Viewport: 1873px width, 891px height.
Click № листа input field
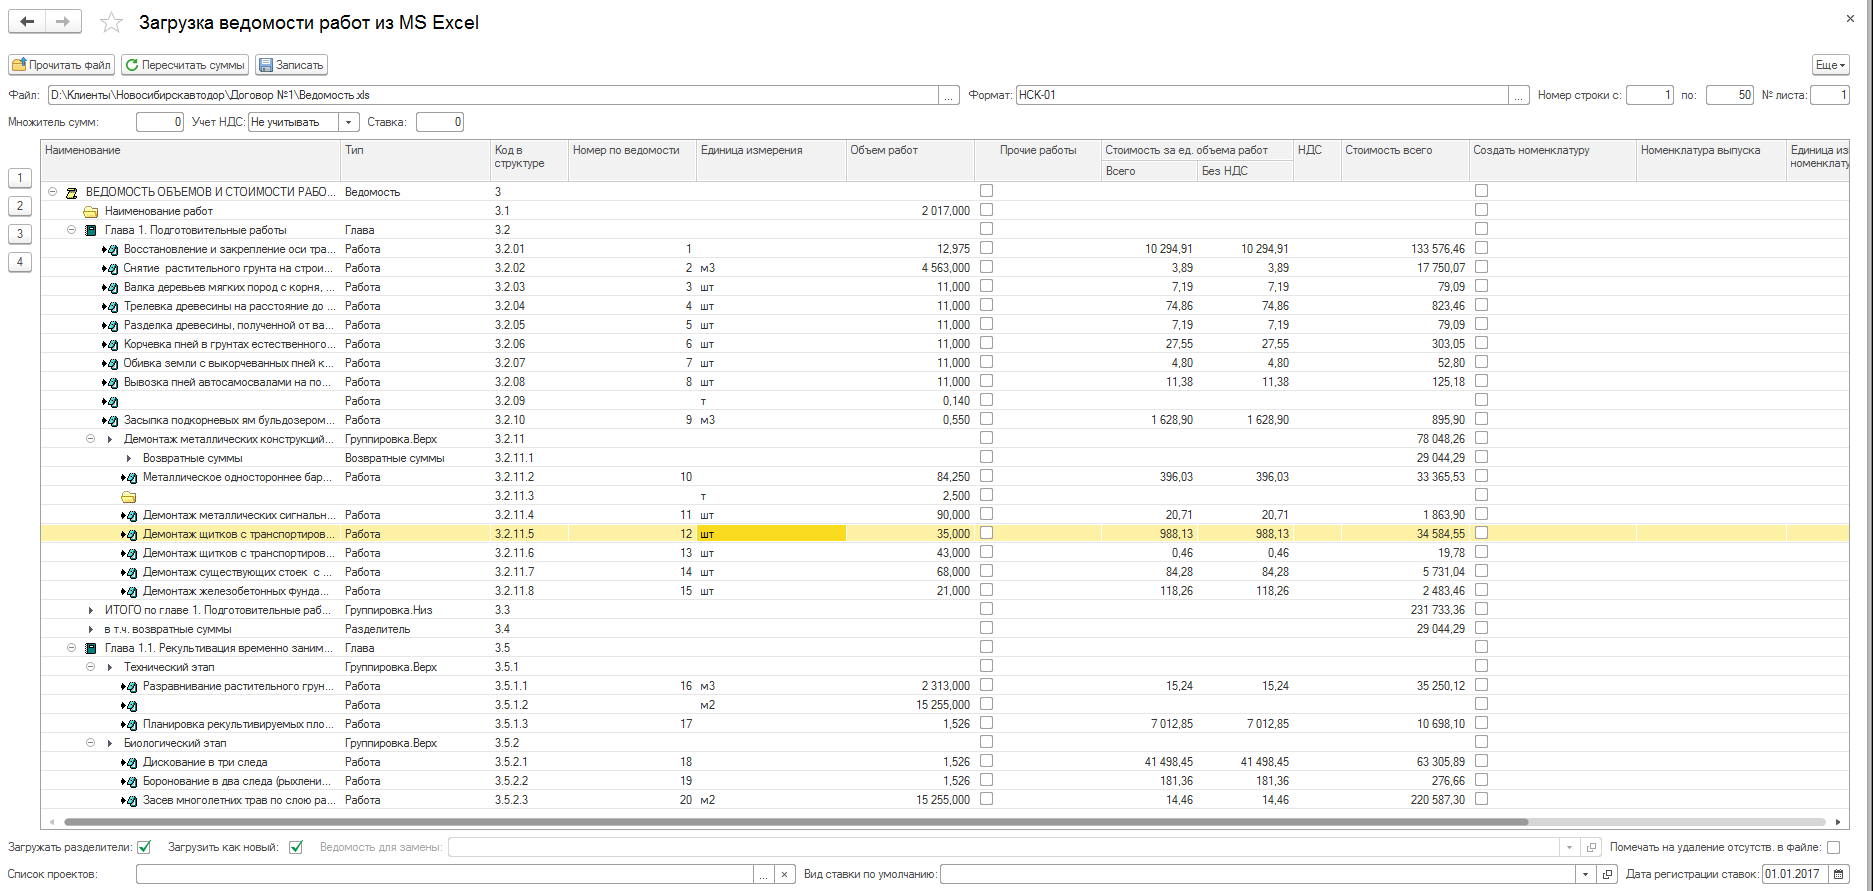pyautogui.click(x=1829, y=95)
